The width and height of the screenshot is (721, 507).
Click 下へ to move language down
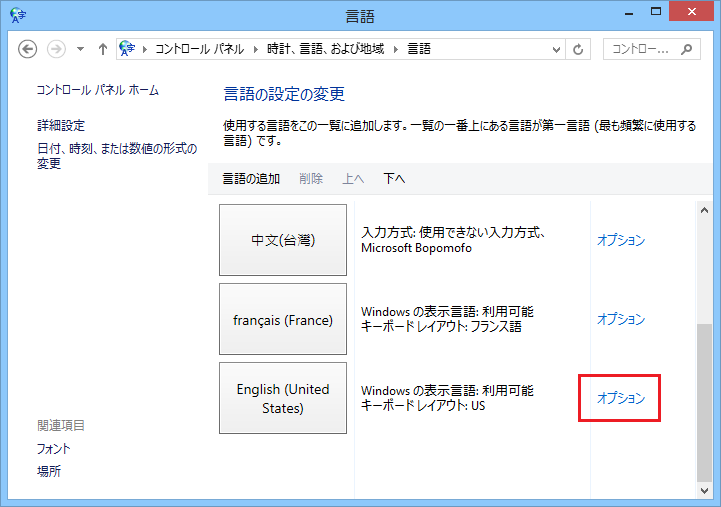click(x=394, y=179)
